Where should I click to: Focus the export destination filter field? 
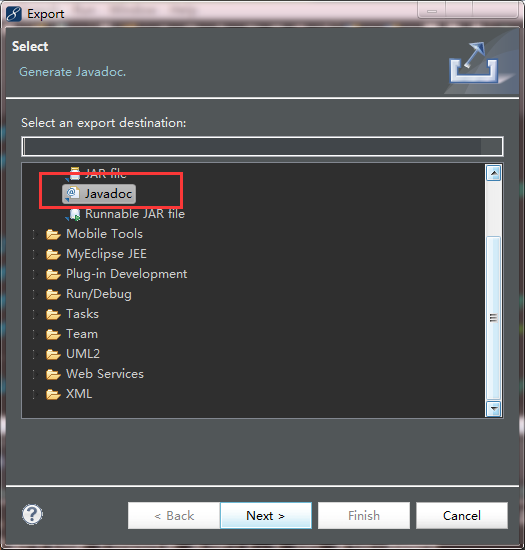pyautogui.click(x=262, y=146)
